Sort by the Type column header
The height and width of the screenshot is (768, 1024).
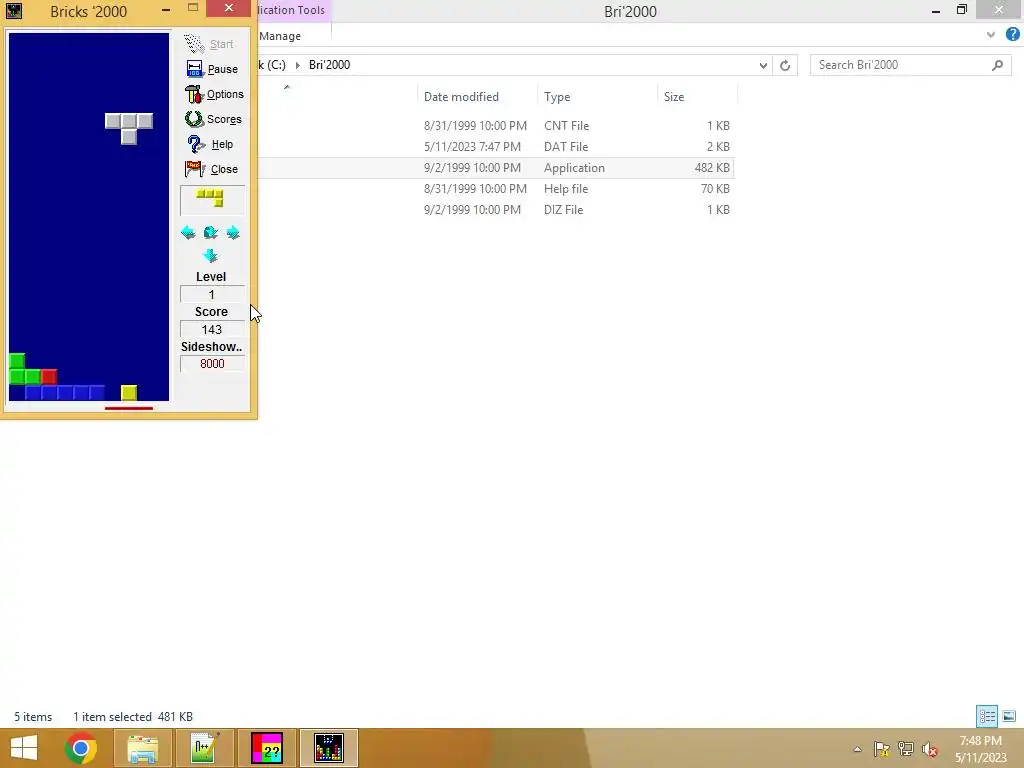(x=557, y=97)
